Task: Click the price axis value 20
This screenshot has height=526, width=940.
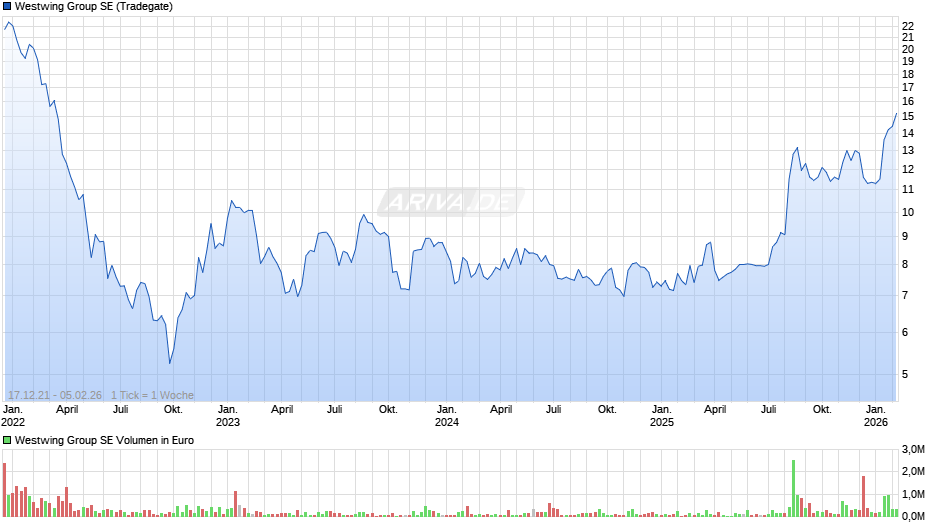Action: click(908, 49)
